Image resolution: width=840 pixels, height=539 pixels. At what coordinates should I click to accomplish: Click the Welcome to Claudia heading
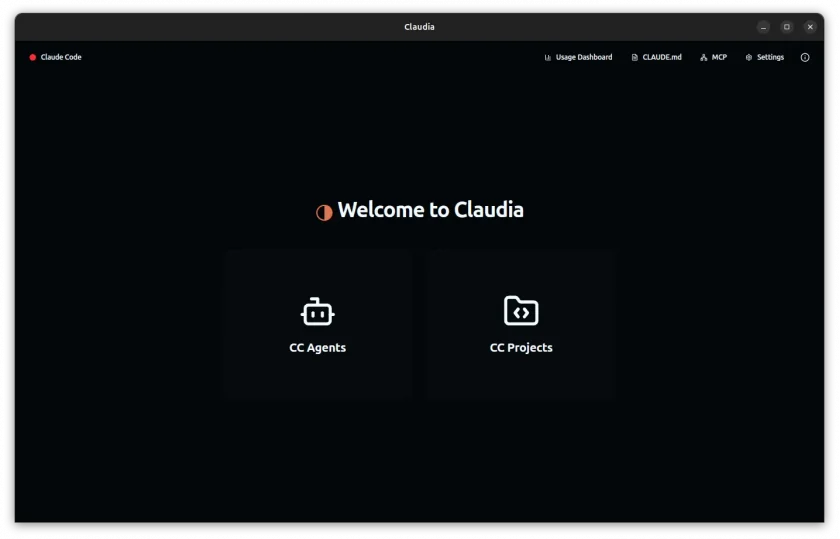click(x=430, y=210)
